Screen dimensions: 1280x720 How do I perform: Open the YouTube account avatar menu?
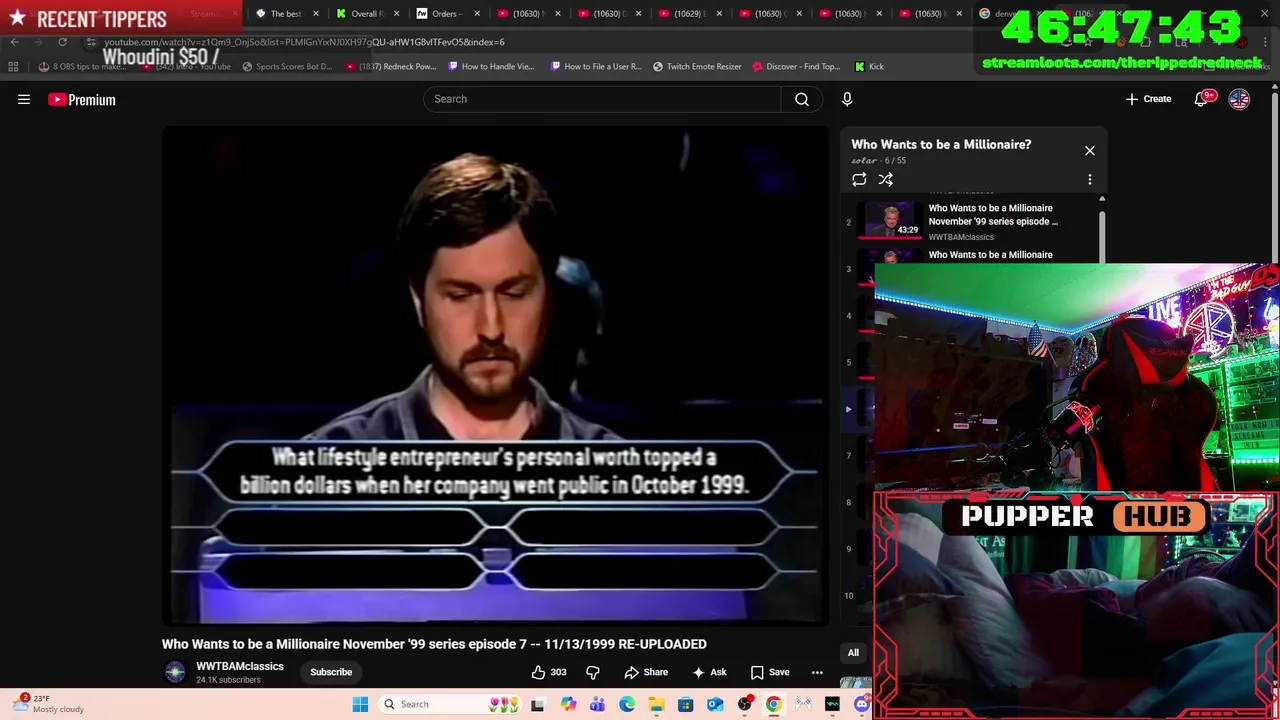coord(1239,99)
